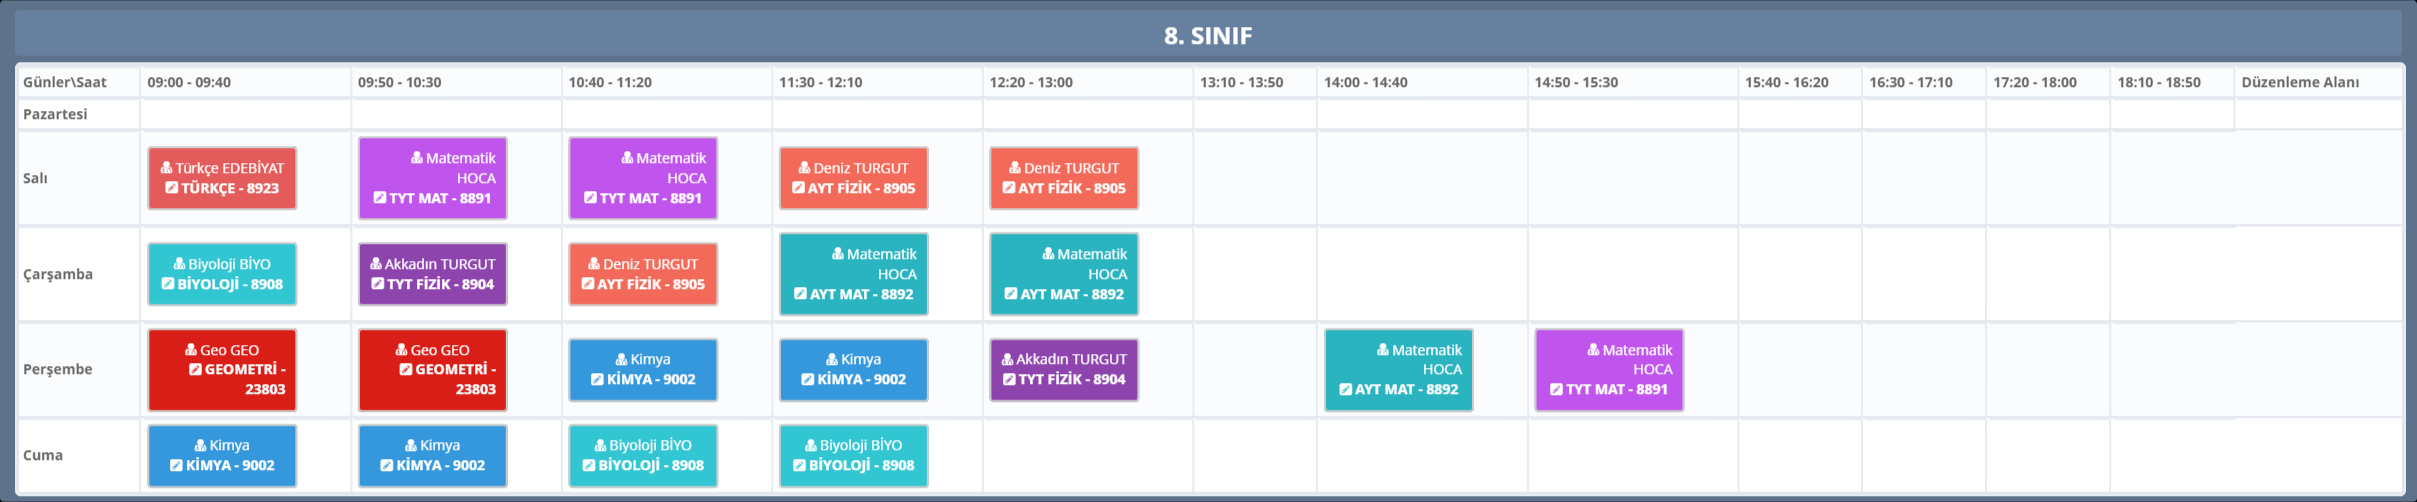Screen dimensions: 2417x502
Task: Click the edit icon on Friday 11:30 BİYOLOJİ card
Action: [x=799, y=465]
